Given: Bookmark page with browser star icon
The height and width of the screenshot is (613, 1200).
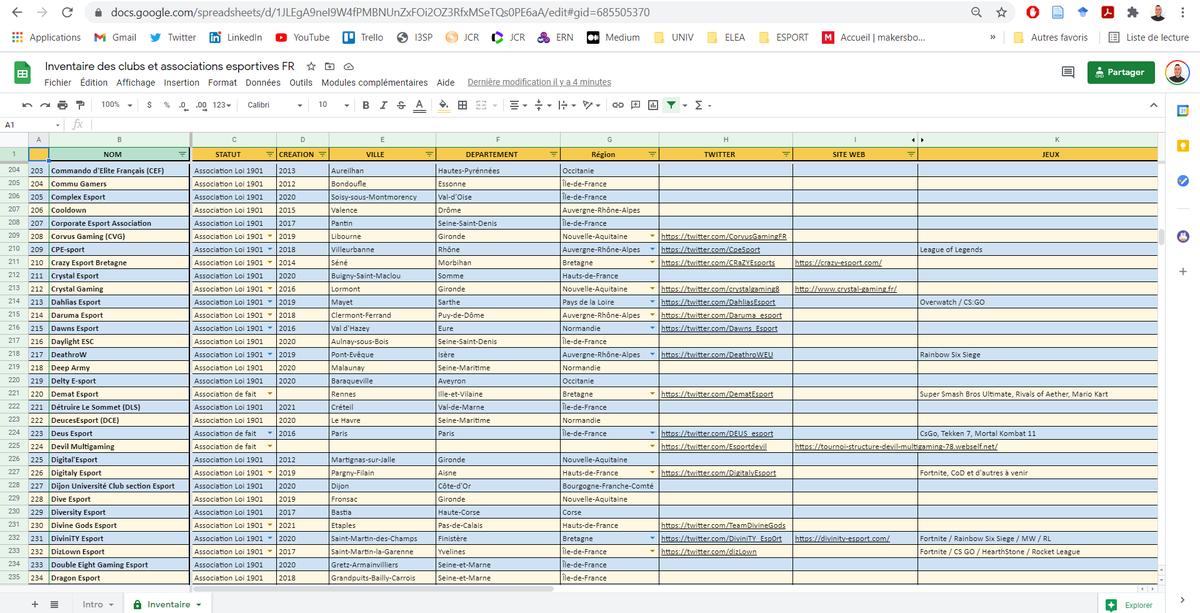Looking at the screenshot, I should pos(1001,13).
